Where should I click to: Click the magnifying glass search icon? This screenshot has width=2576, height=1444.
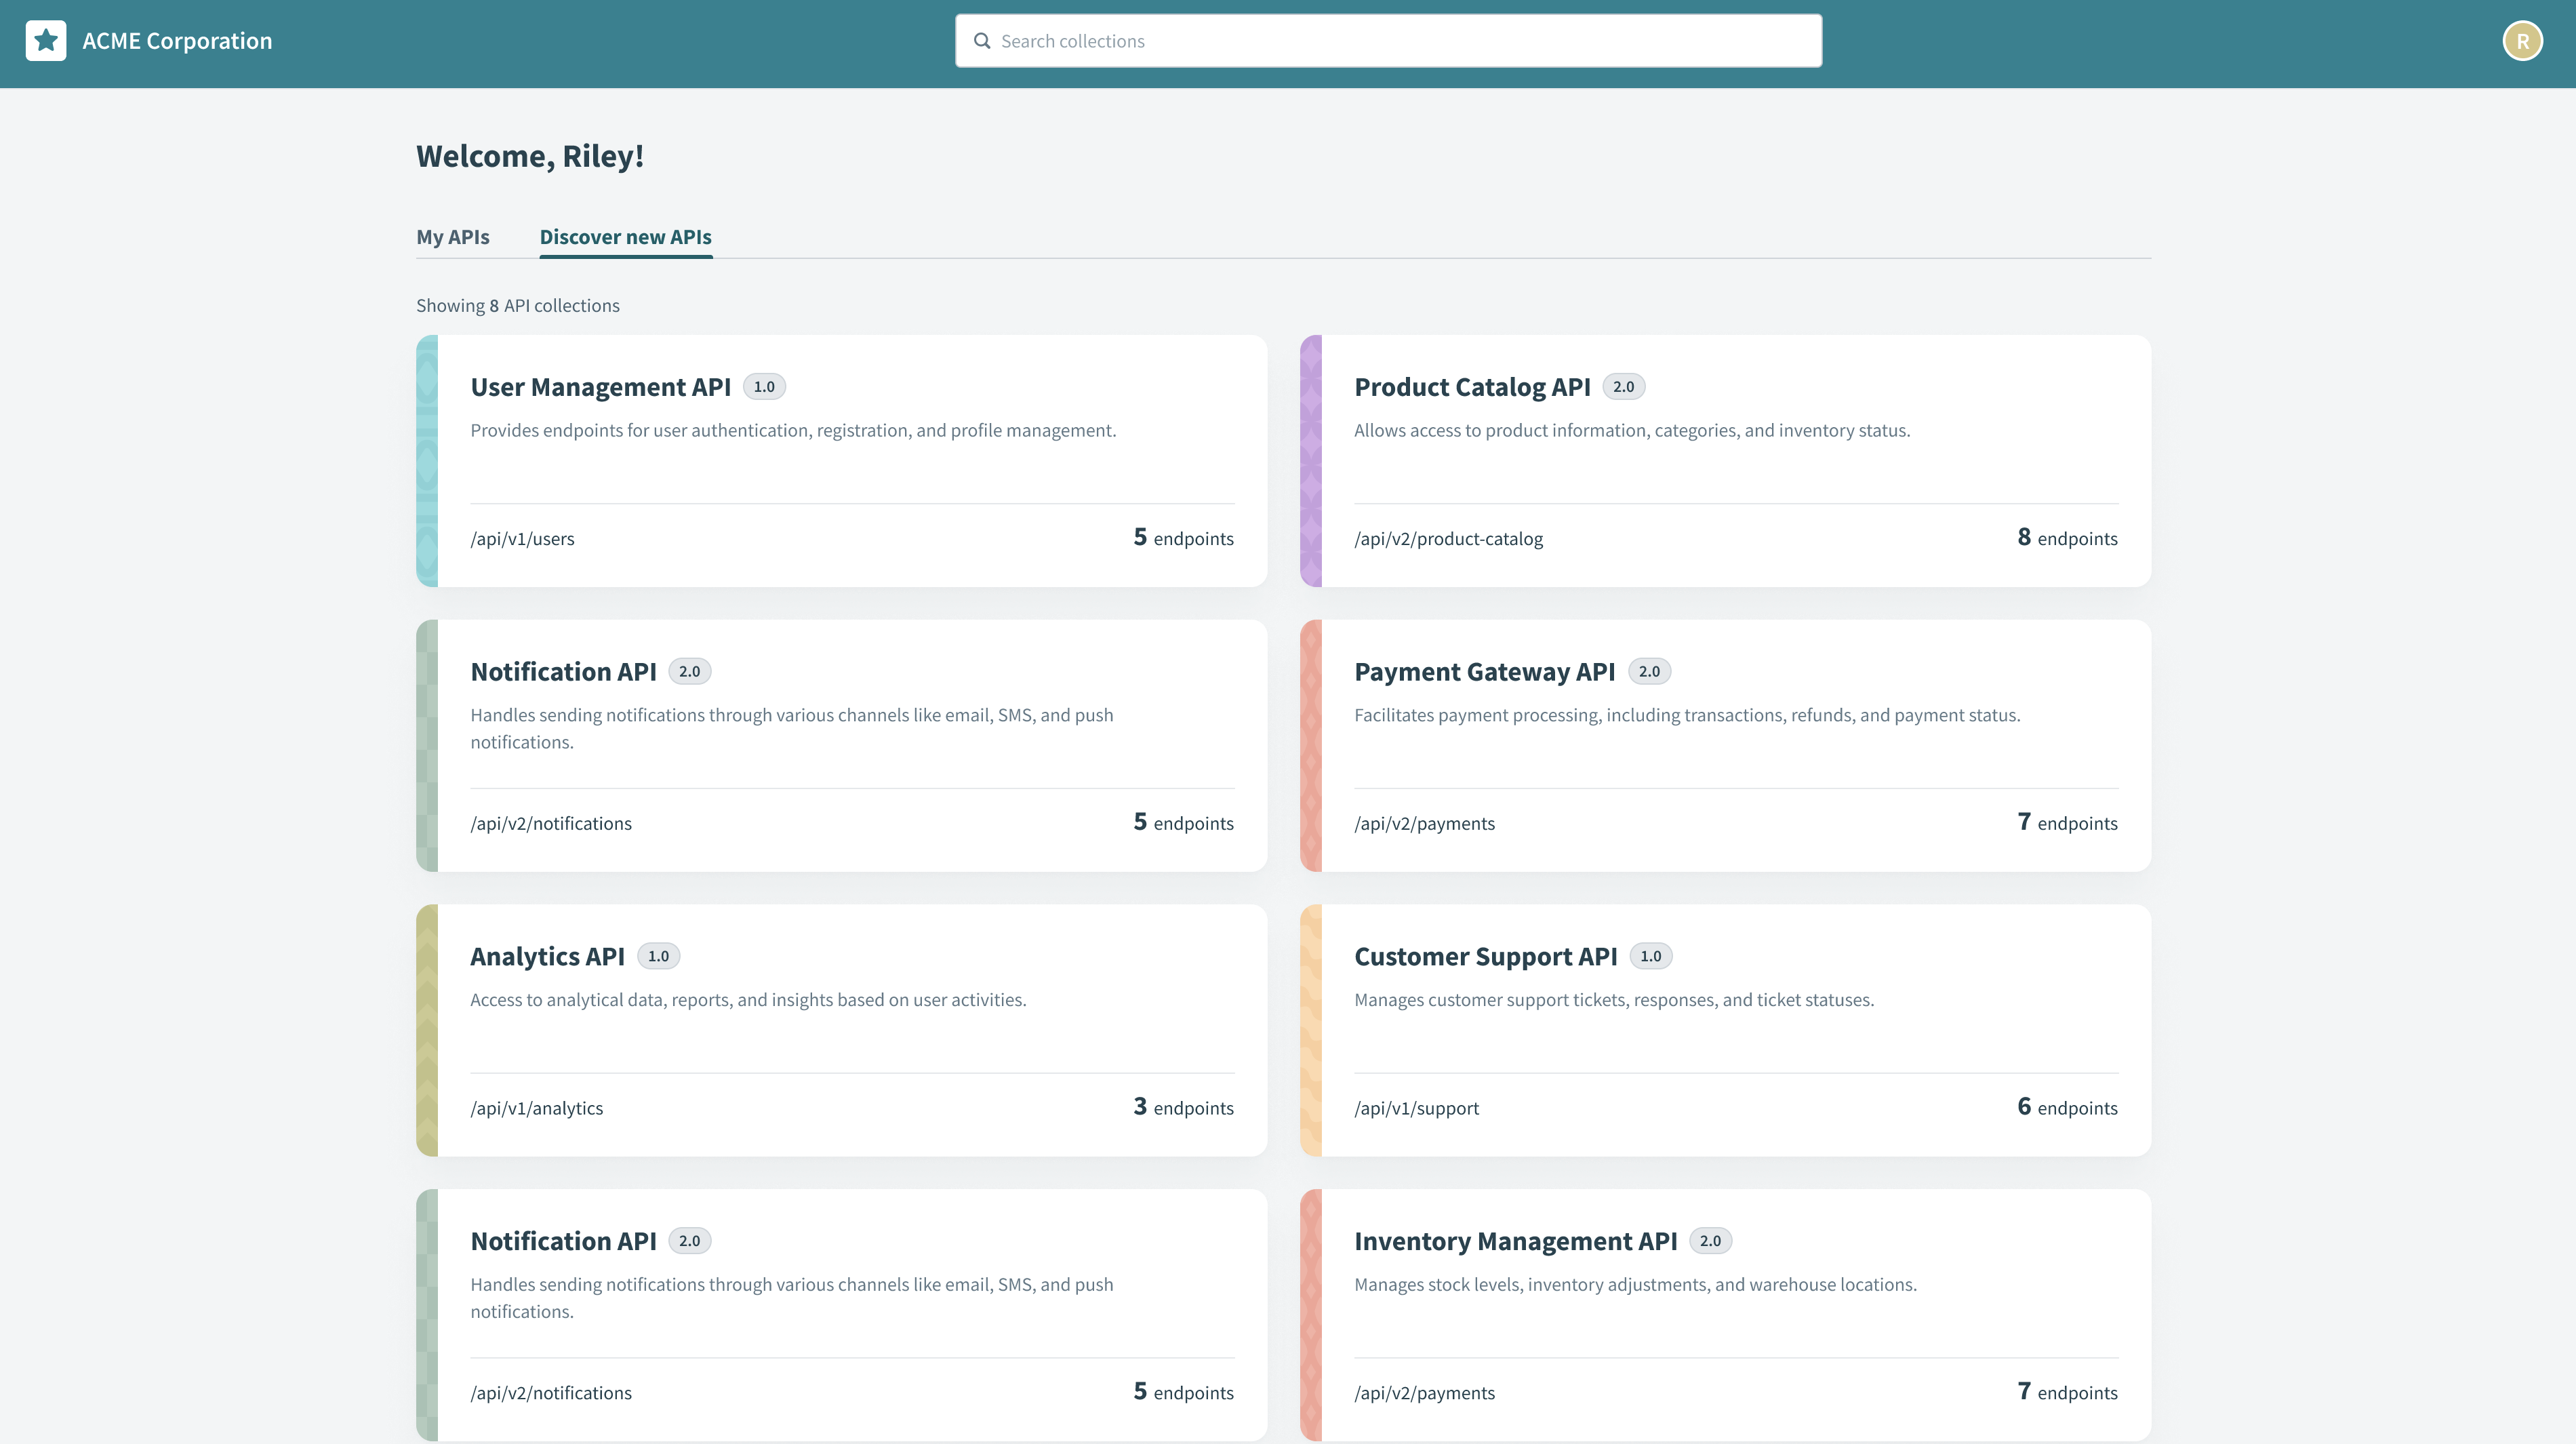983,40
